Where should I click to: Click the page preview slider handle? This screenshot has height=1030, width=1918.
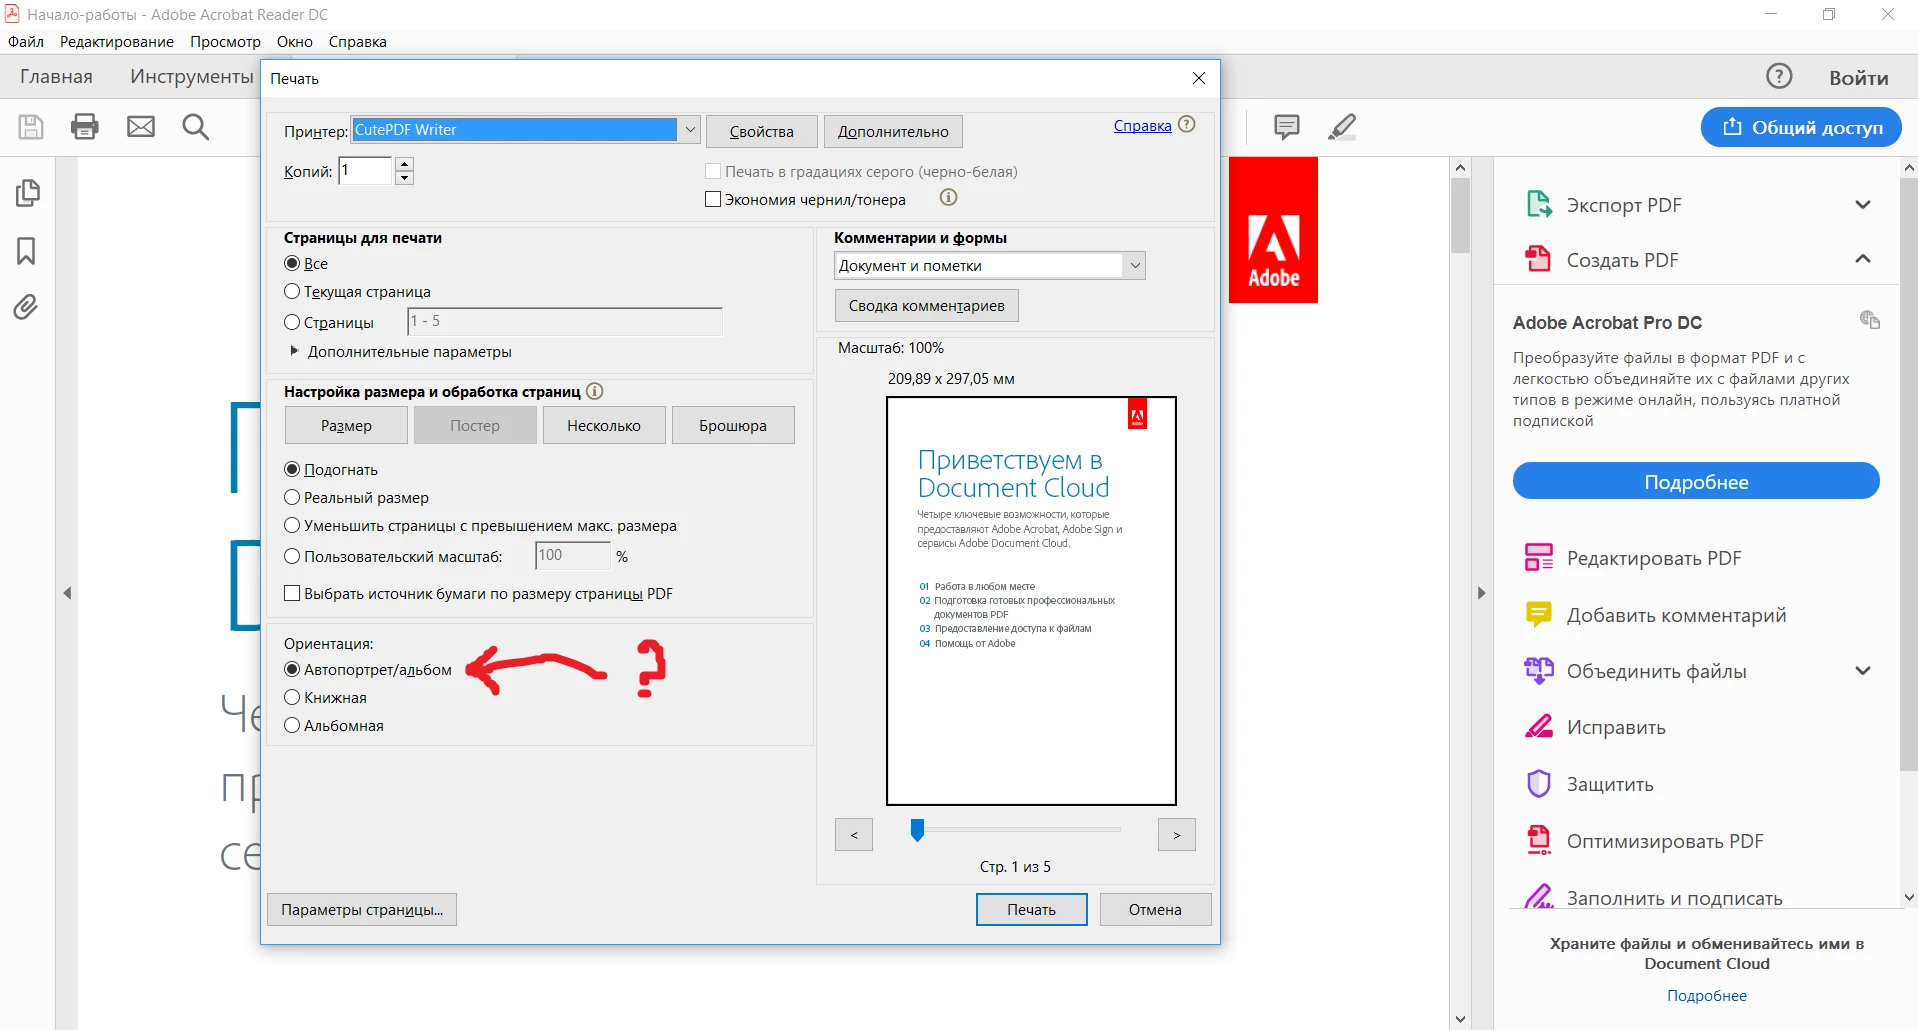tap(917, 830)
